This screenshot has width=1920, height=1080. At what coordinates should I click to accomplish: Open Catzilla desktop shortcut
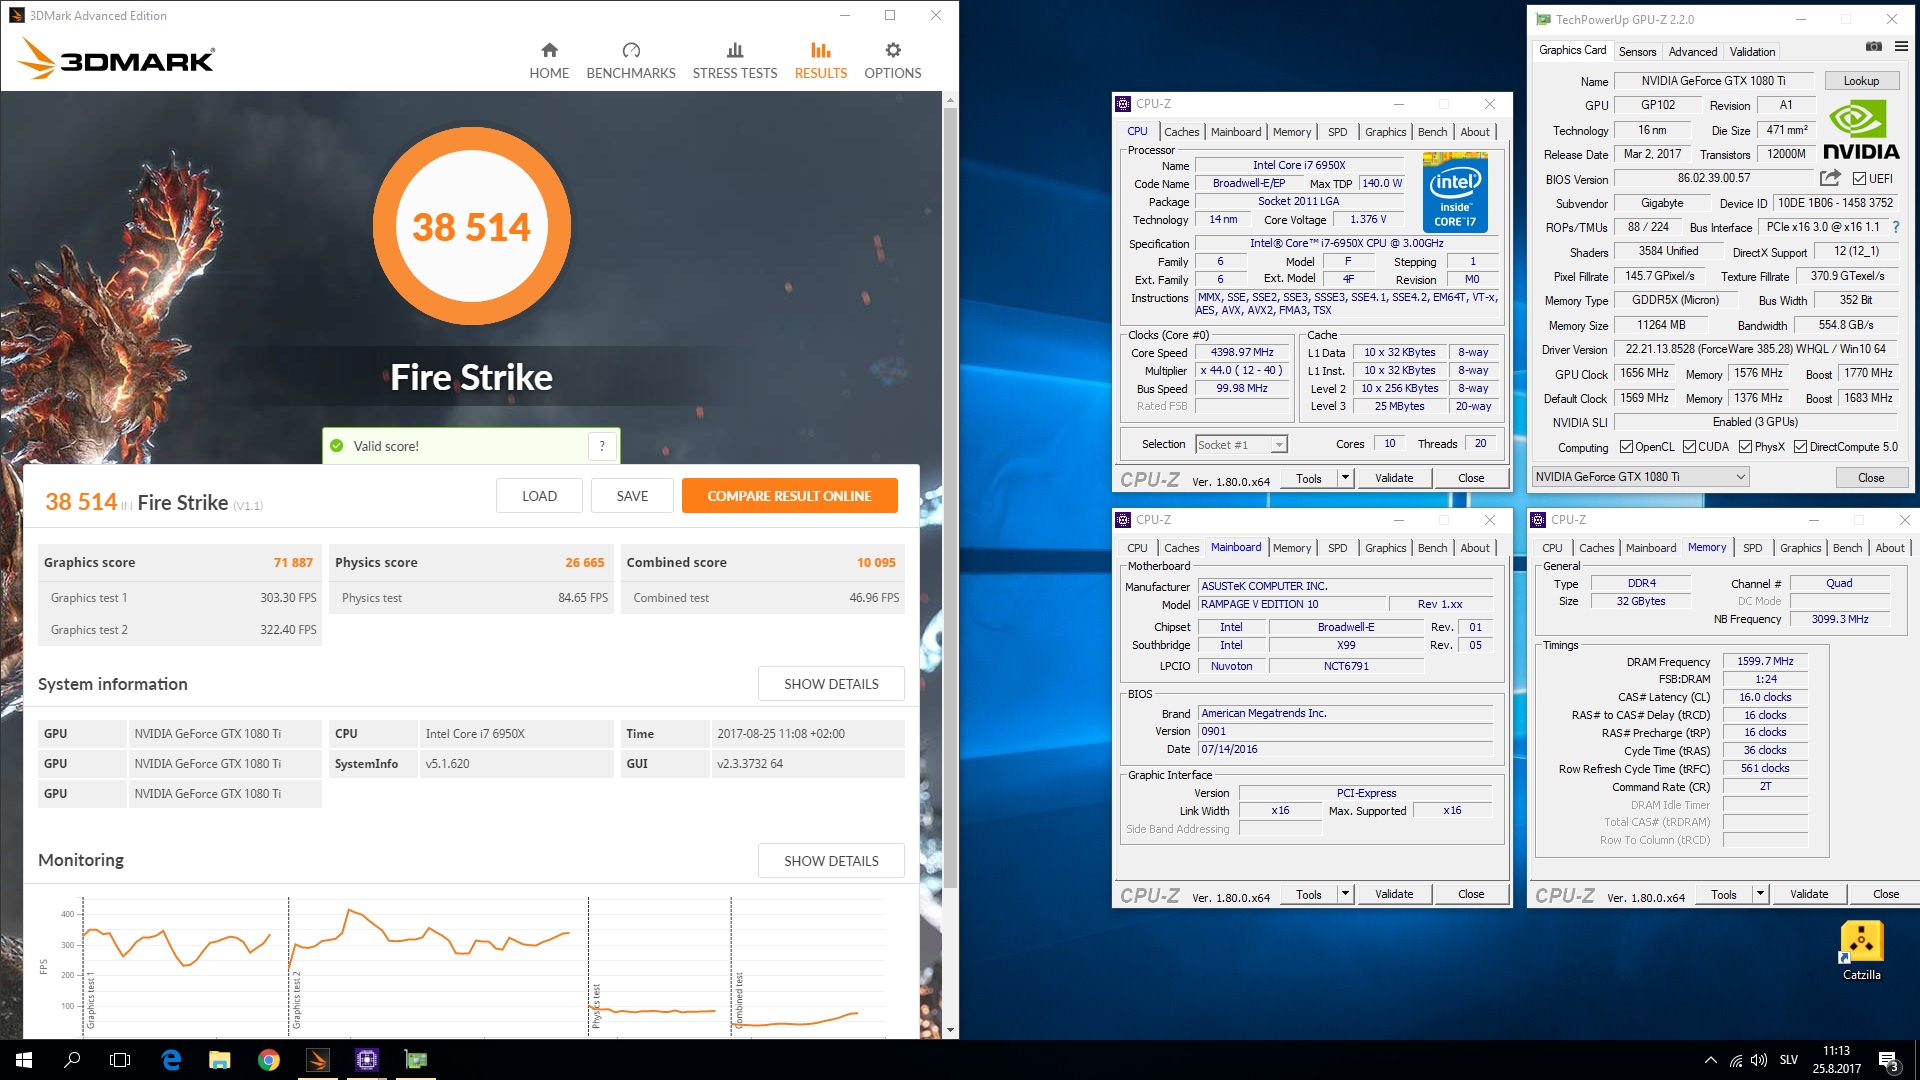pos(1861,950)
